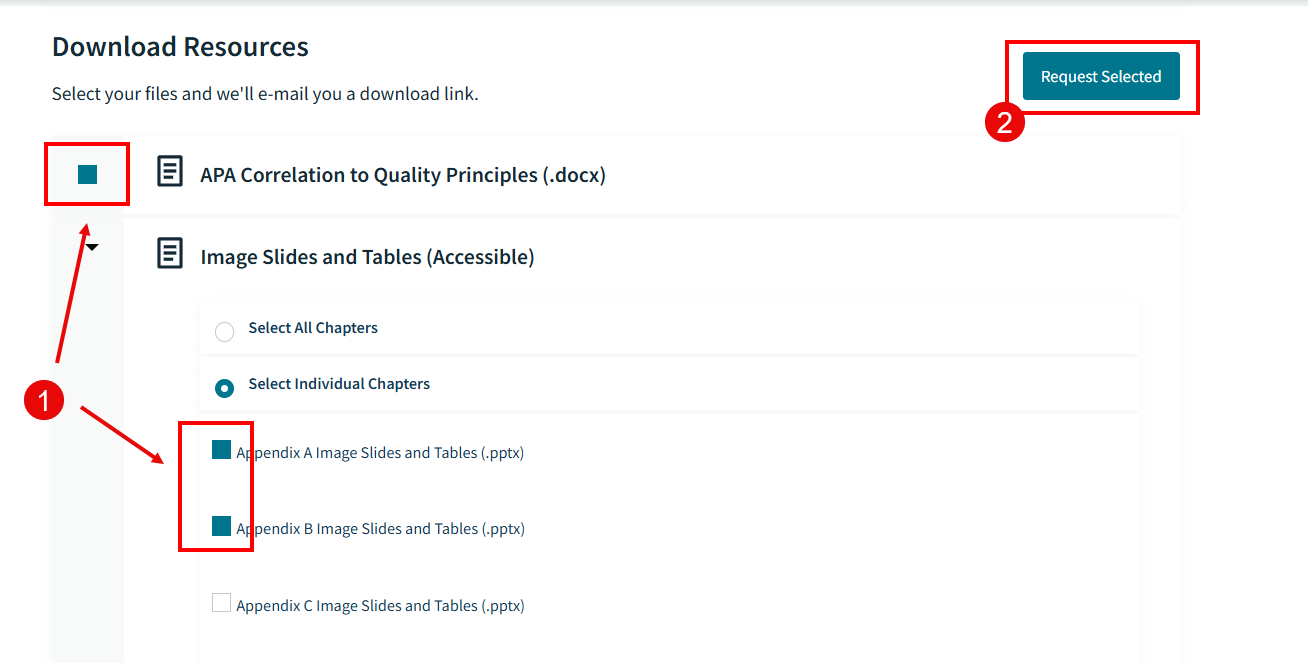The width and height of the screenshot is (1308, 663).
Task: Click document icon beside Image Slides and Tables
Action: point(170,253)
